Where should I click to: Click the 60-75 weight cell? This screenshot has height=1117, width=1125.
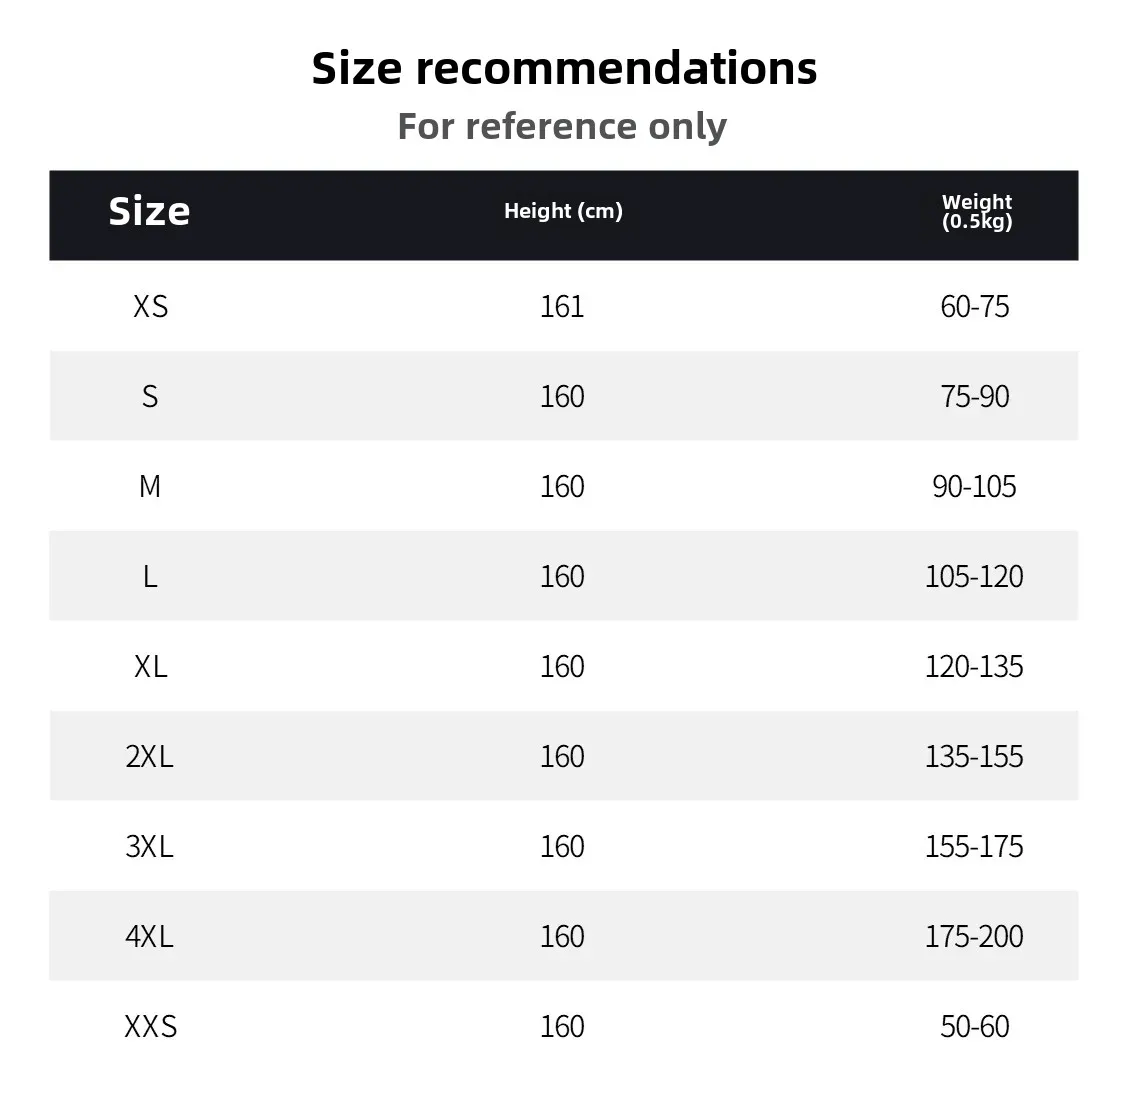[975, 306]
